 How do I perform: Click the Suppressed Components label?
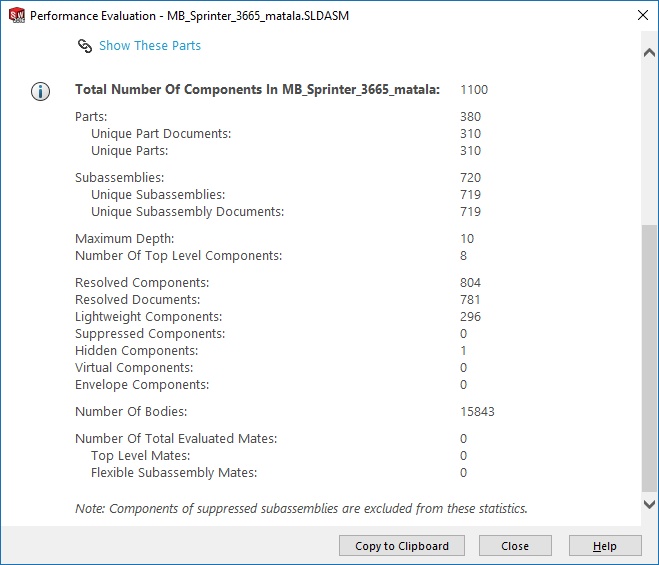click(150, 333)
